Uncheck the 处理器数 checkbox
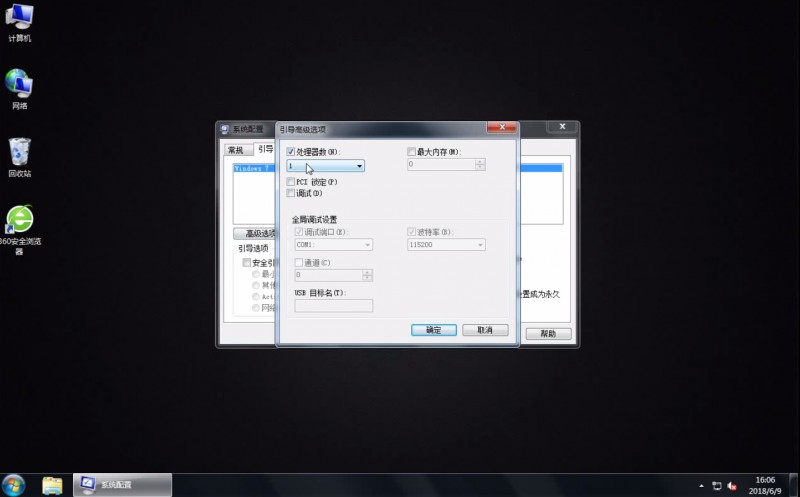The width and height of the screenshot is (800, 497). [x=291, y=152]
